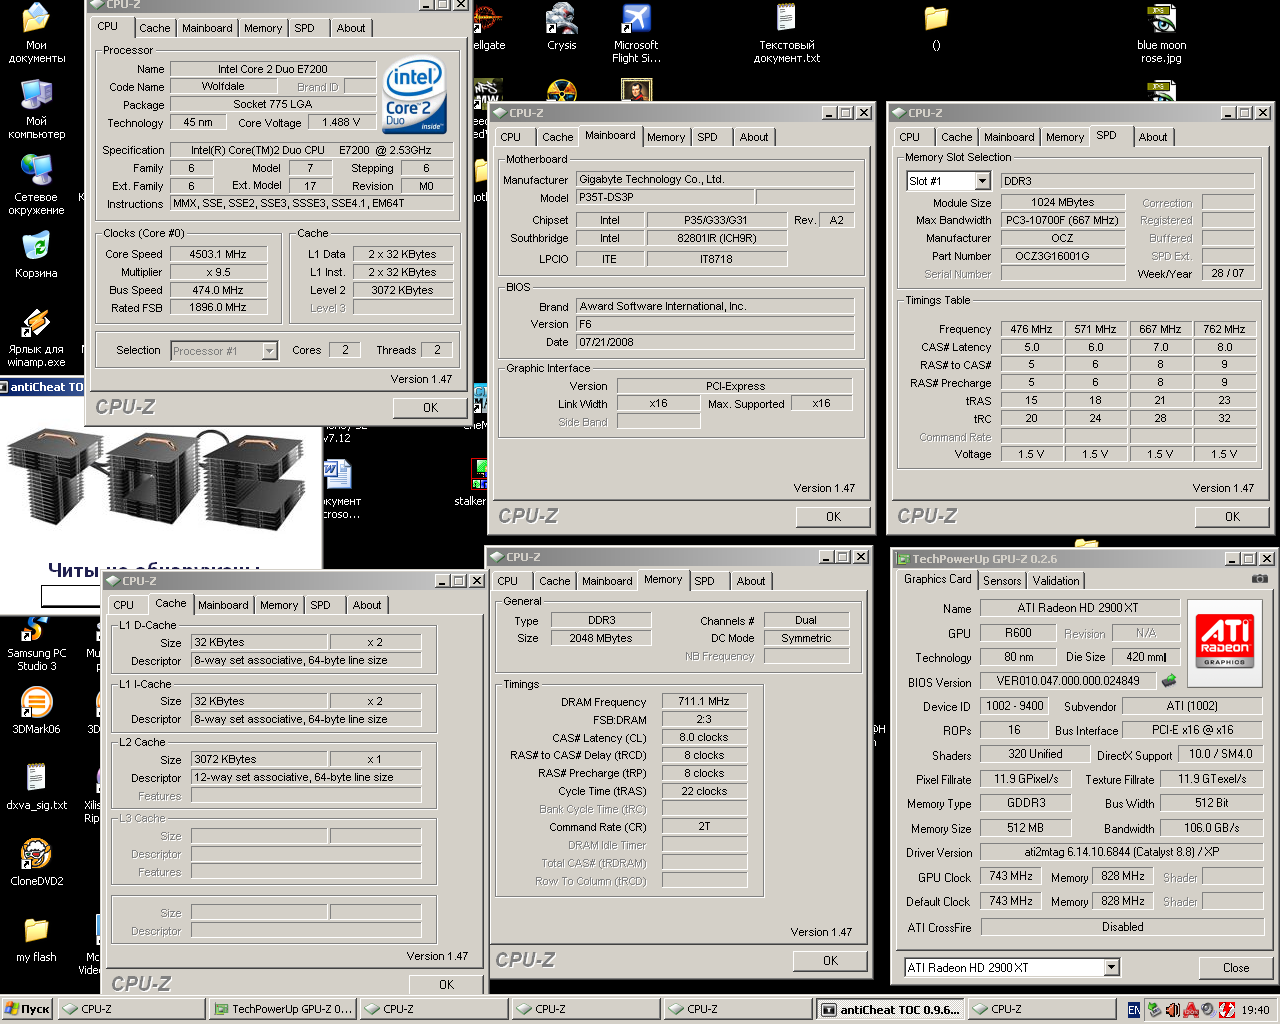The width and height of the screenshot is (1280, 1024).
Task: Launch the 3DMark06 desktop icon
Action: pyautogui.click(x=36, y=711)
